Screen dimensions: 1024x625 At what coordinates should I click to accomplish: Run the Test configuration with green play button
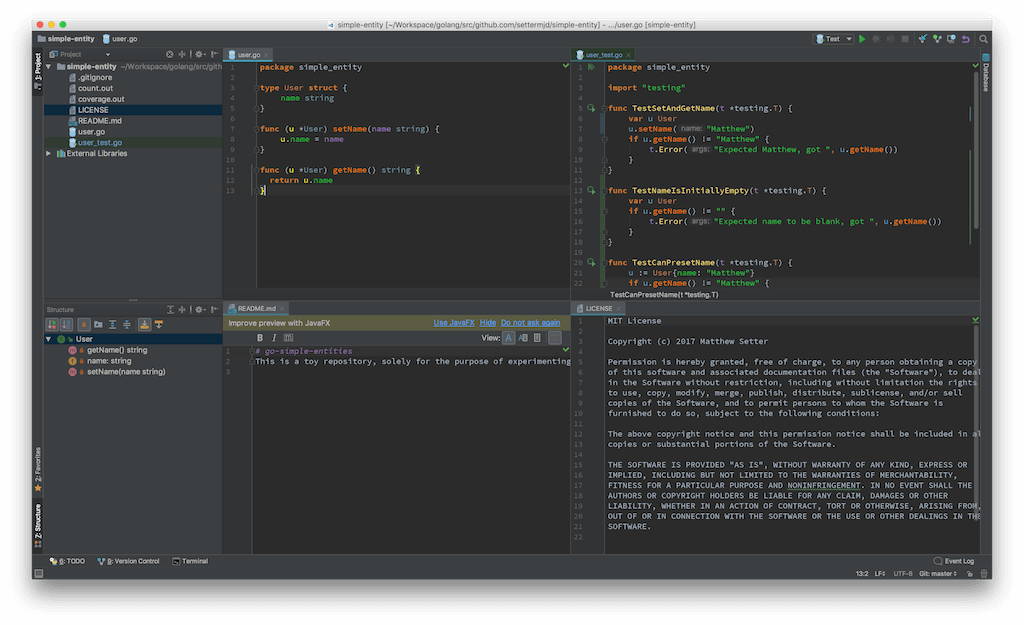[862, 38]
